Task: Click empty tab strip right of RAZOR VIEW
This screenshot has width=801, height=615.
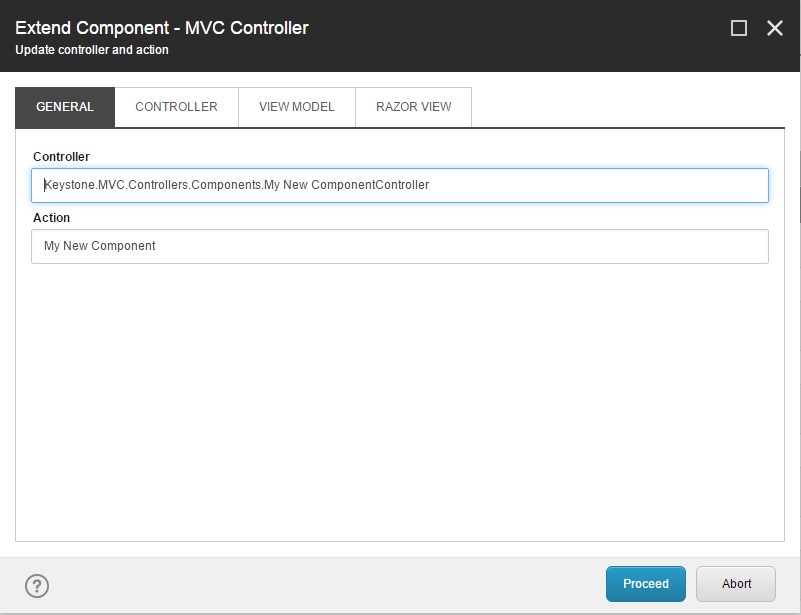Action: click(620, 107)
